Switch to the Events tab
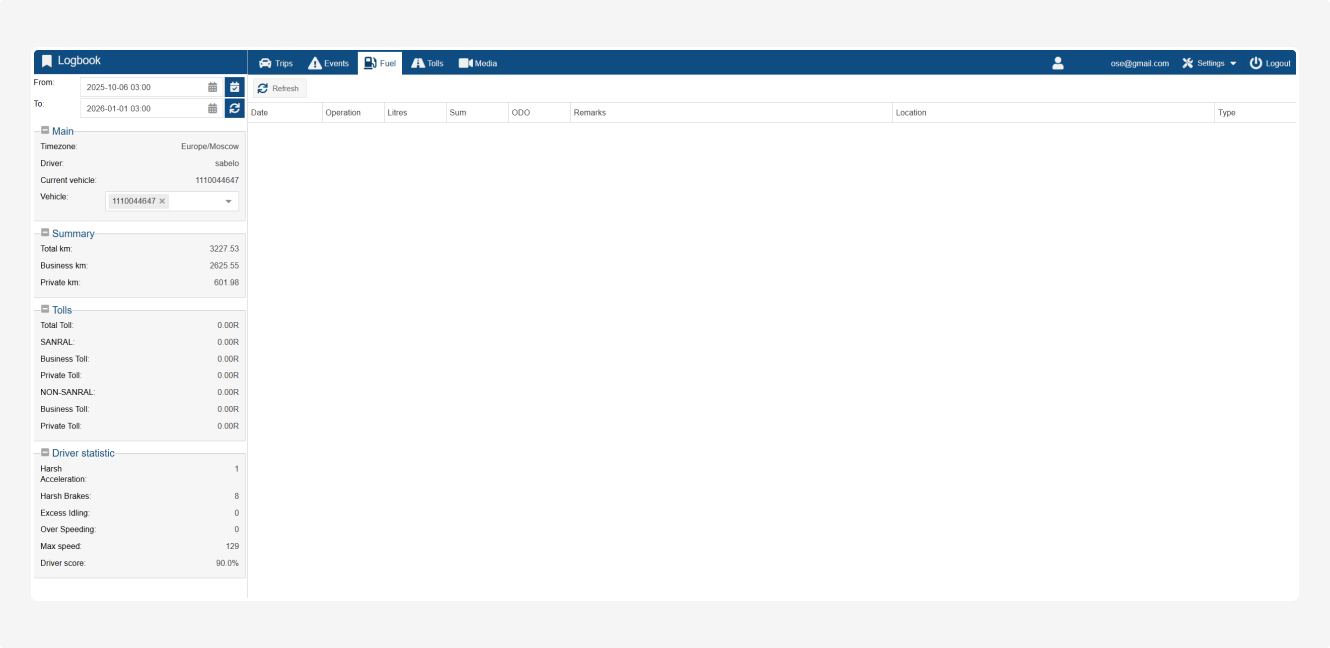 [328, 63]
